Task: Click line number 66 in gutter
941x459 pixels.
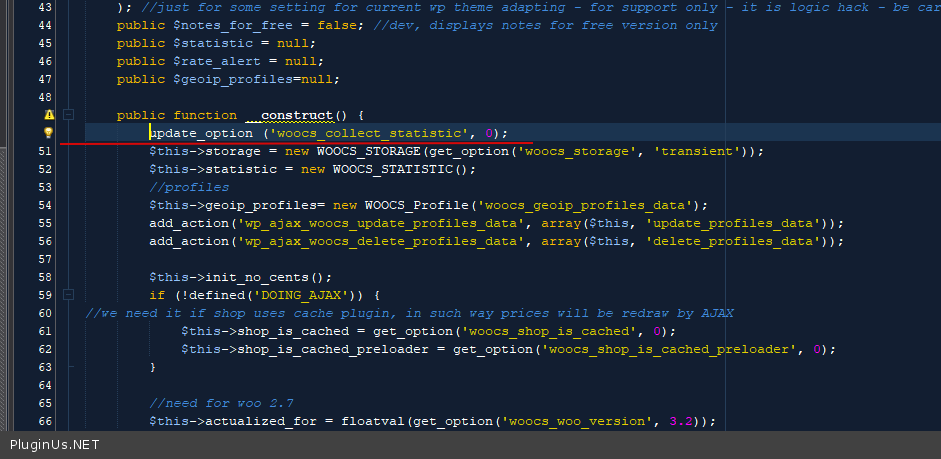Action: point(44,421)
